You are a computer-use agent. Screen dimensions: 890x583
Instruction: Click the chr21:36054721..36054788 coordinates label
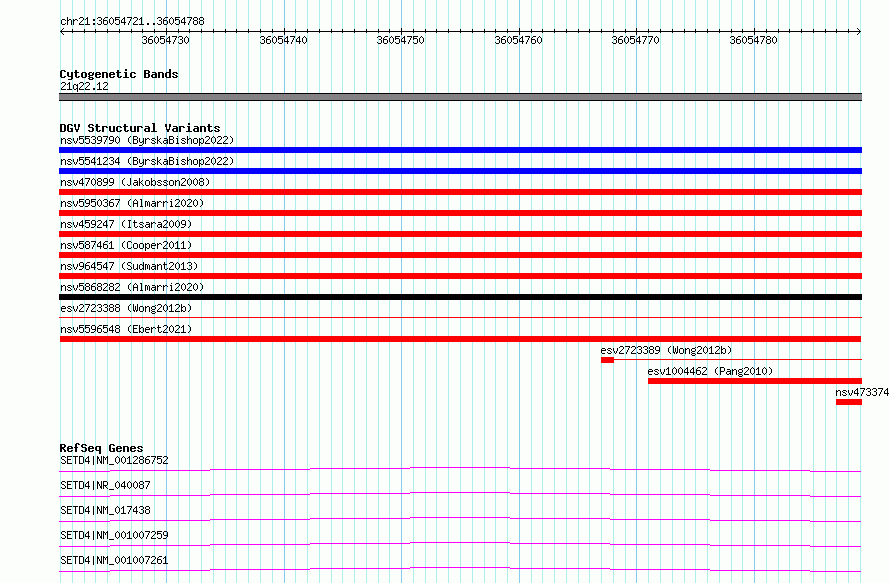[x=132, y=21]
